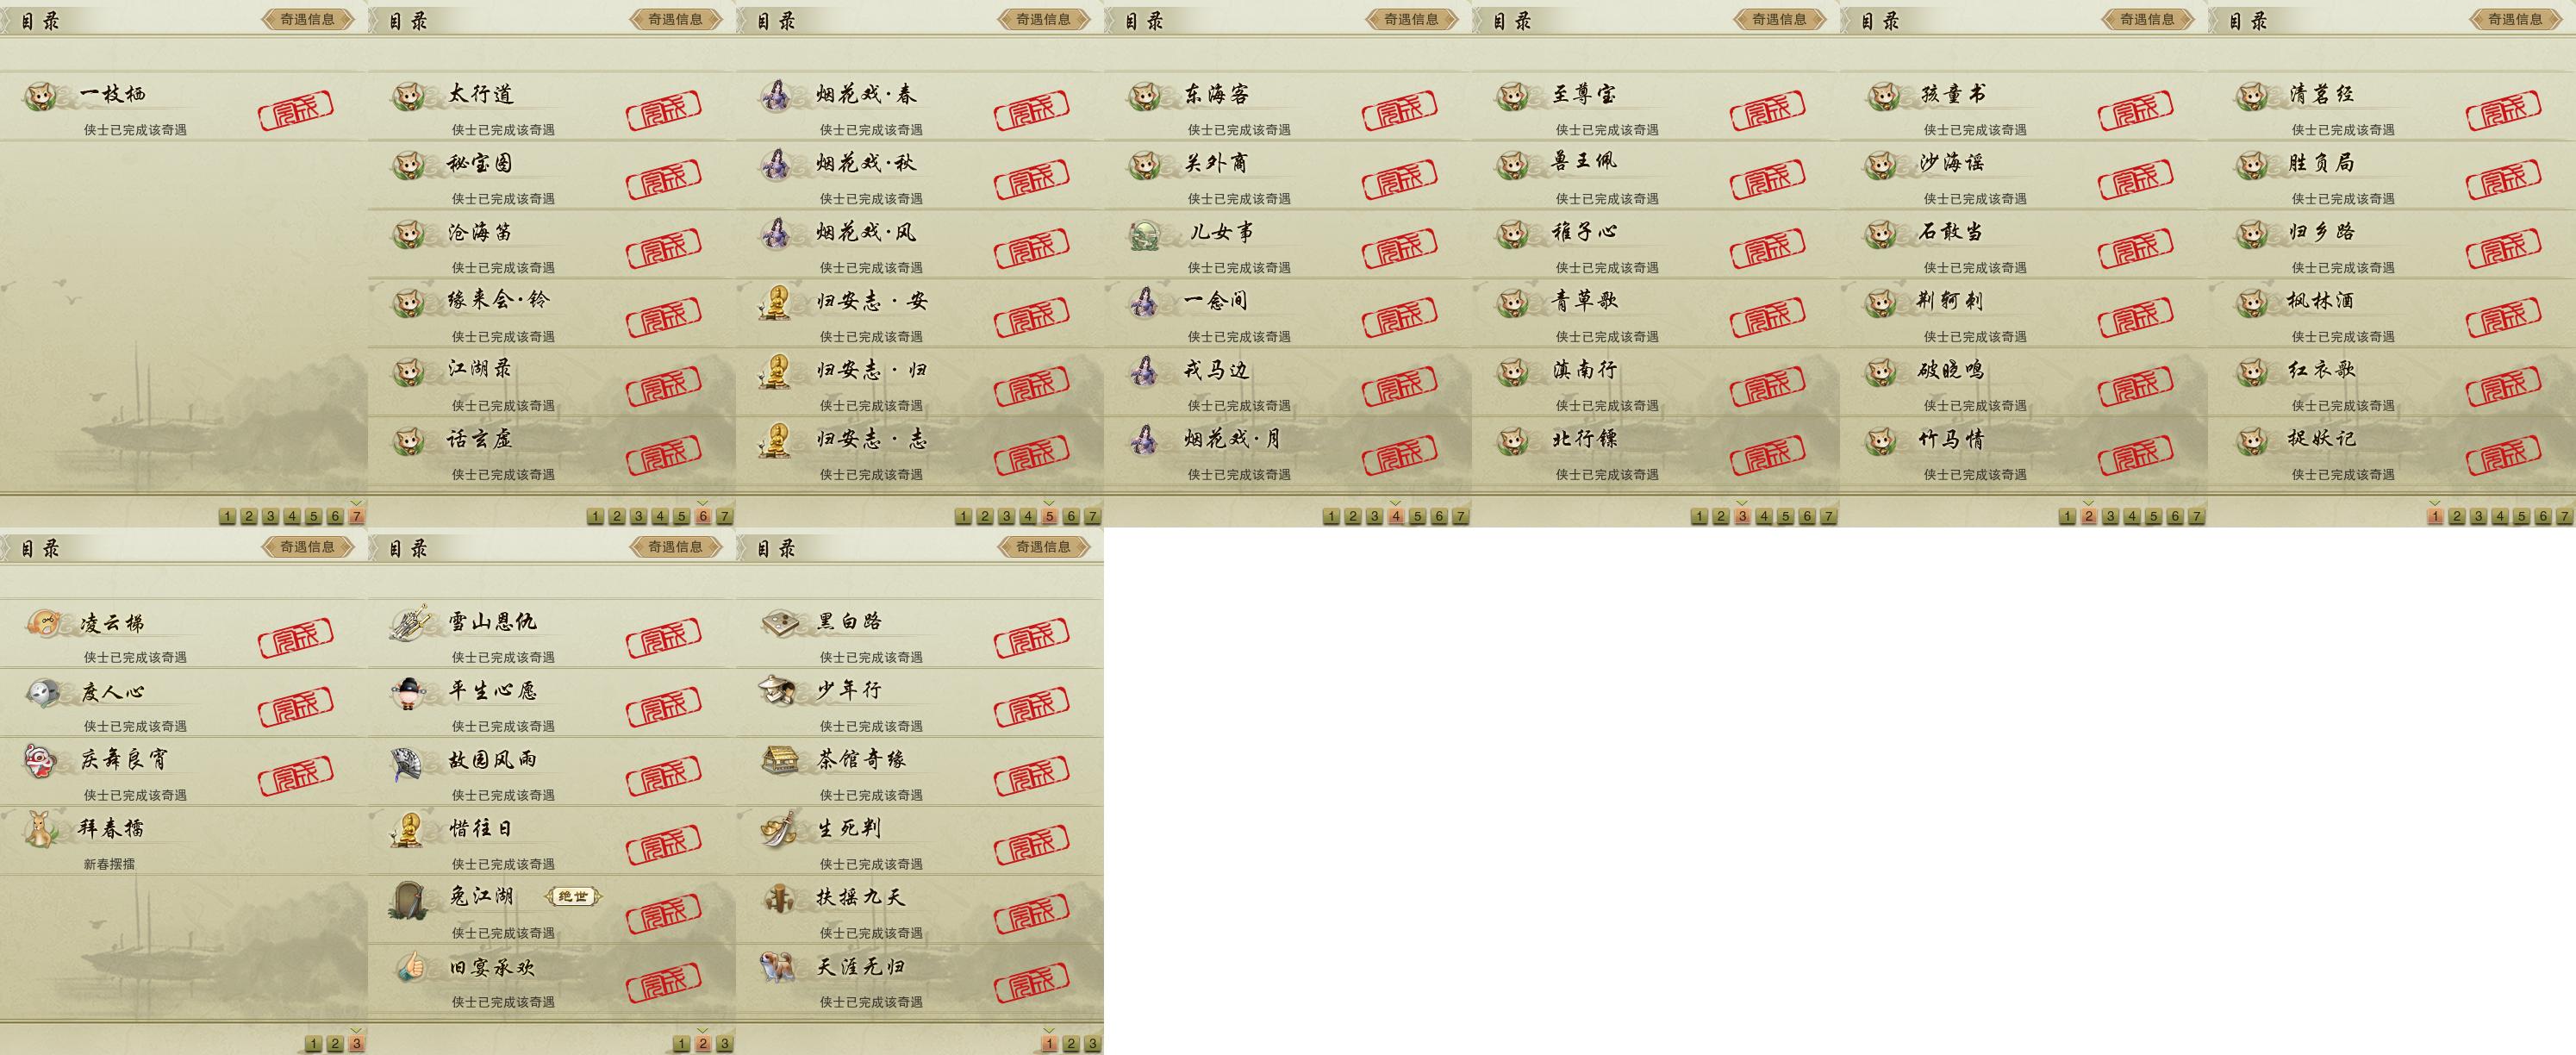This screenshot has width=2576, height=1055.
Task: Click the mask icon beside 度人心
Action: 42,692
